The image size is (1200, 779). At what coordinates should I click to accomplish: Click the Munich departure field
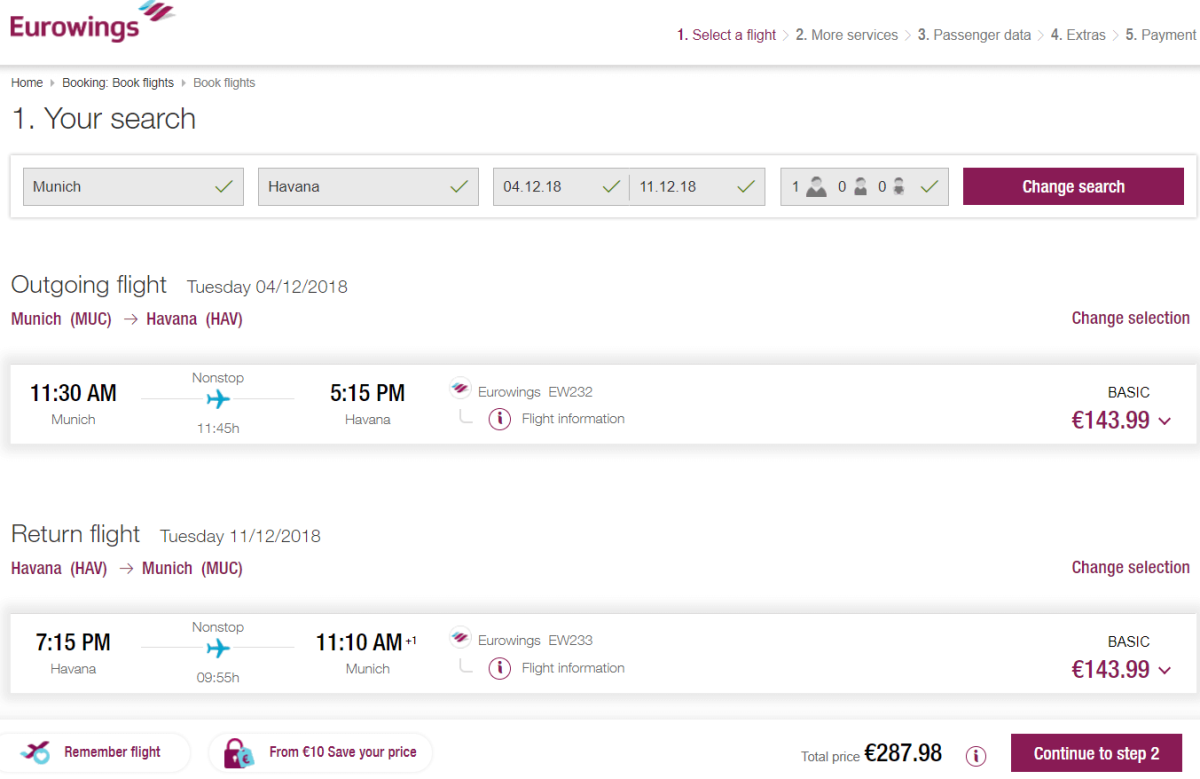[133, 187]
